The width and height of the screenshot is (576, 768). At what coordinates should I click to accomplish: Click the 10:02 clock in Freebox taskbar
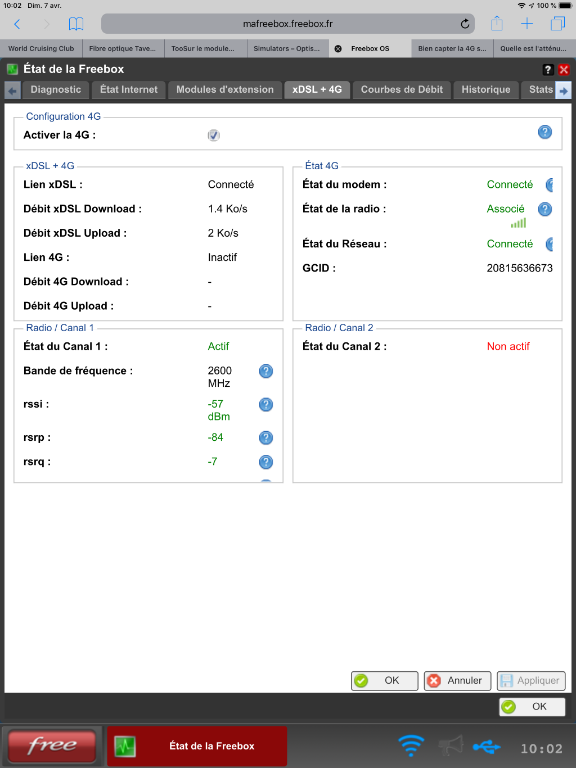click(541, 748)
